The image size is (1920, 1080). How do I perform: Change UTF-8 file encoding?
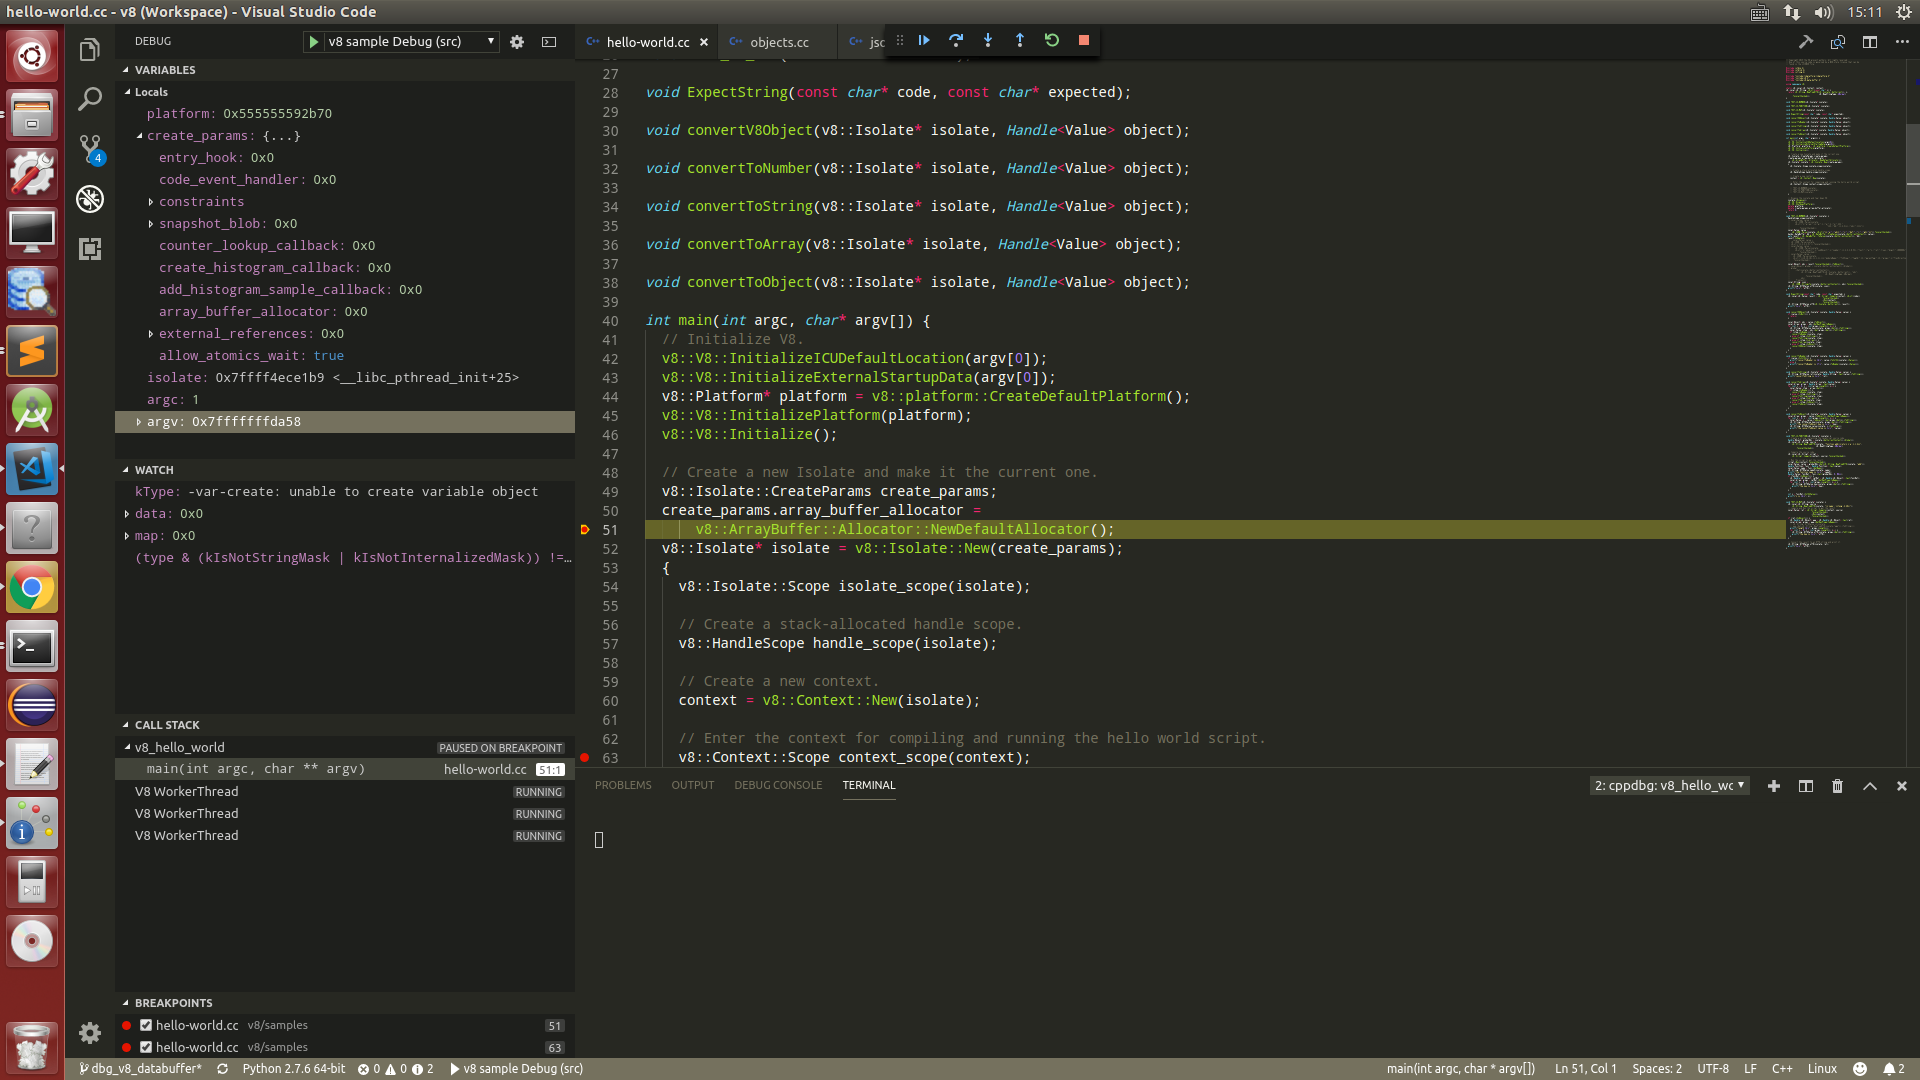tap(1713, 1069)
